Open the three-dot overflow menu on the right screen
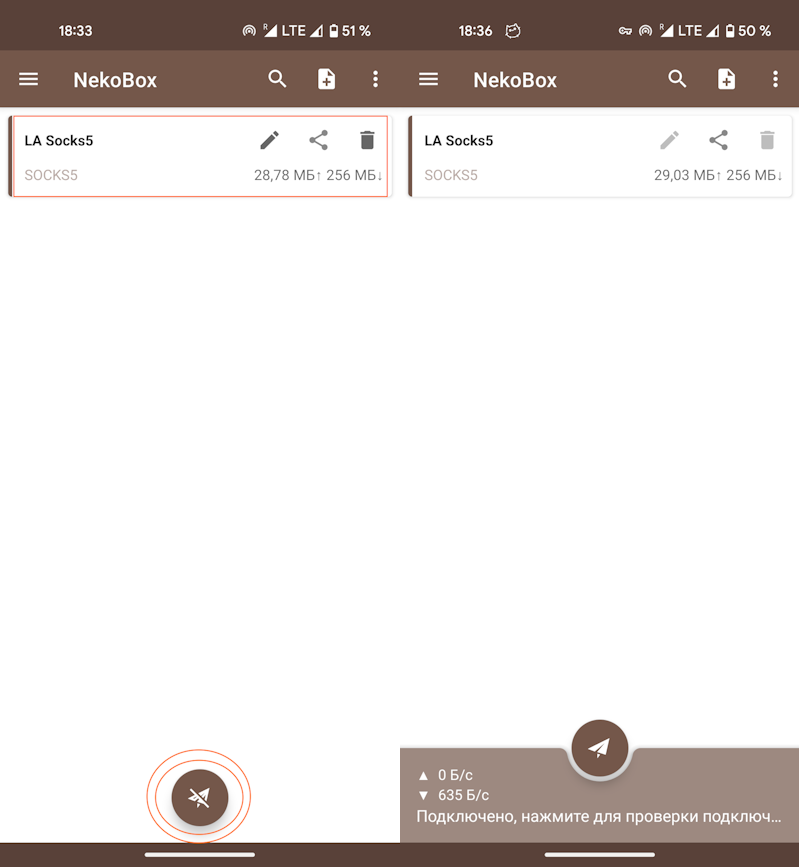Image resolution: width=800 pixels, height=867 pixels. [775, 80]
